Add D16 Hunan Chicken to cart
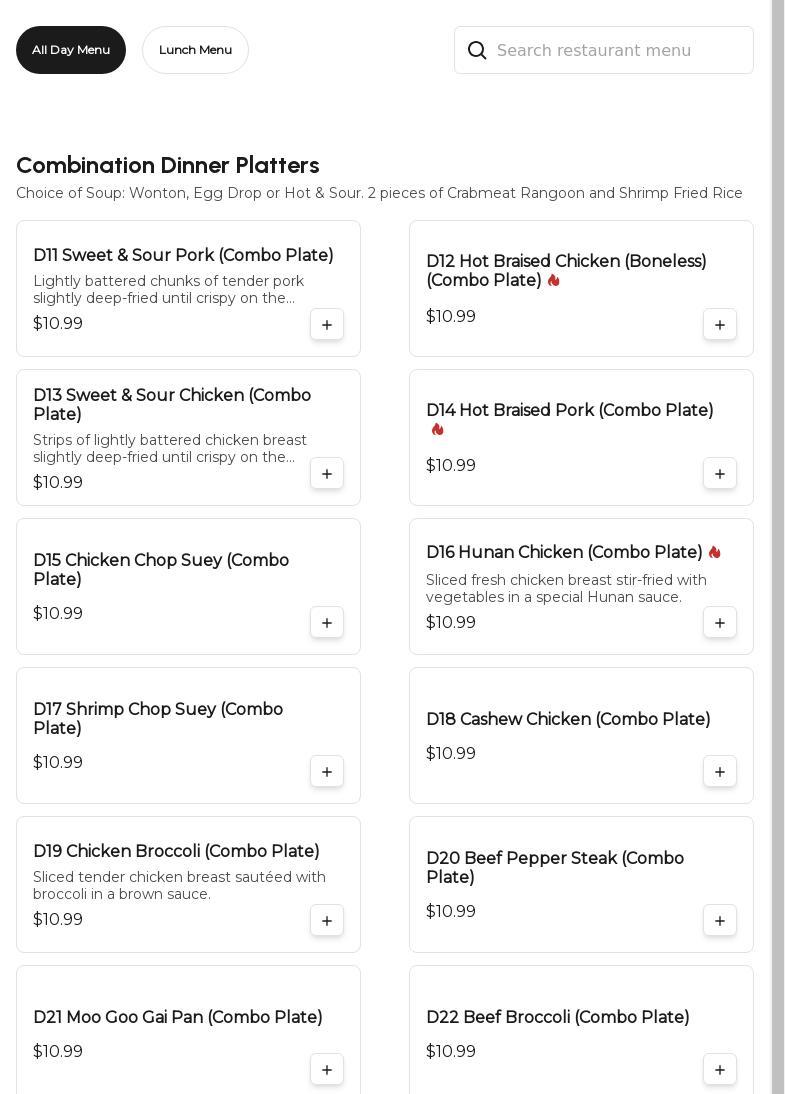The width and height of the screenshot is (785, 1094). click(x=720, y=623)
